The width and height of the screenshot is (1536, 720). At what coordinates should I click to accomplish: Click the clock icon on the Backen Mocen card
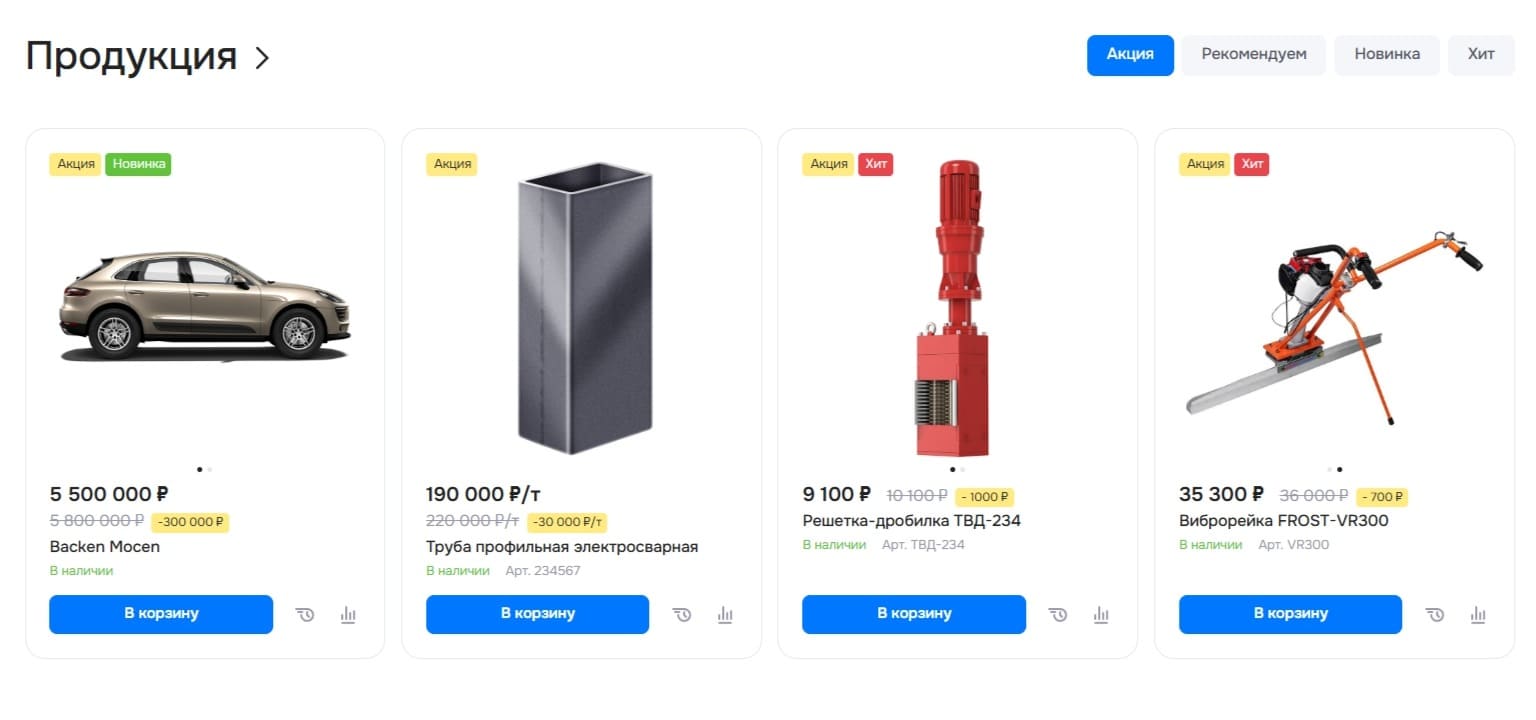coord(305,615)
